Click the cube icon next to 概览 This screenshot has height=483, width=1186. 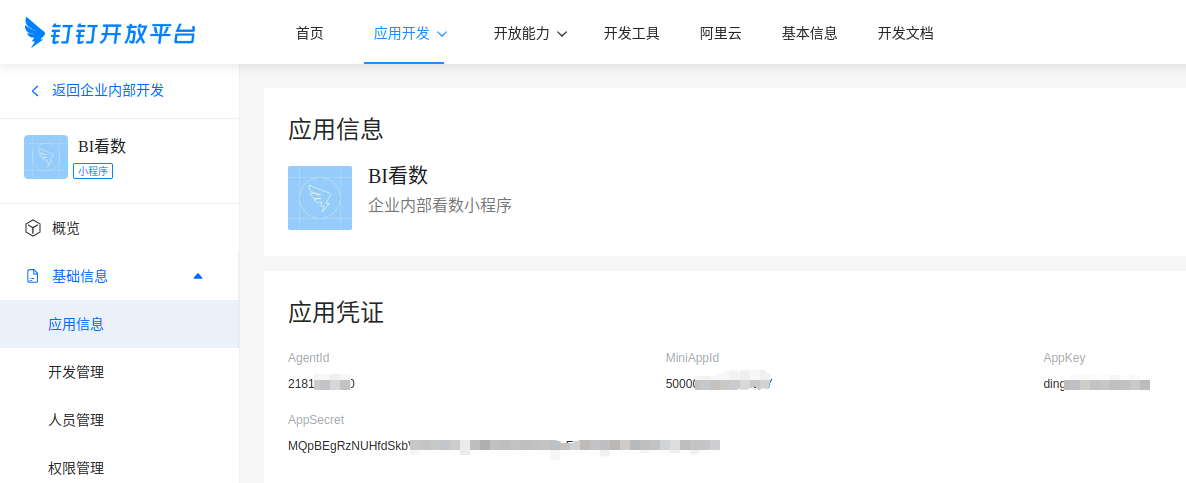33,228
